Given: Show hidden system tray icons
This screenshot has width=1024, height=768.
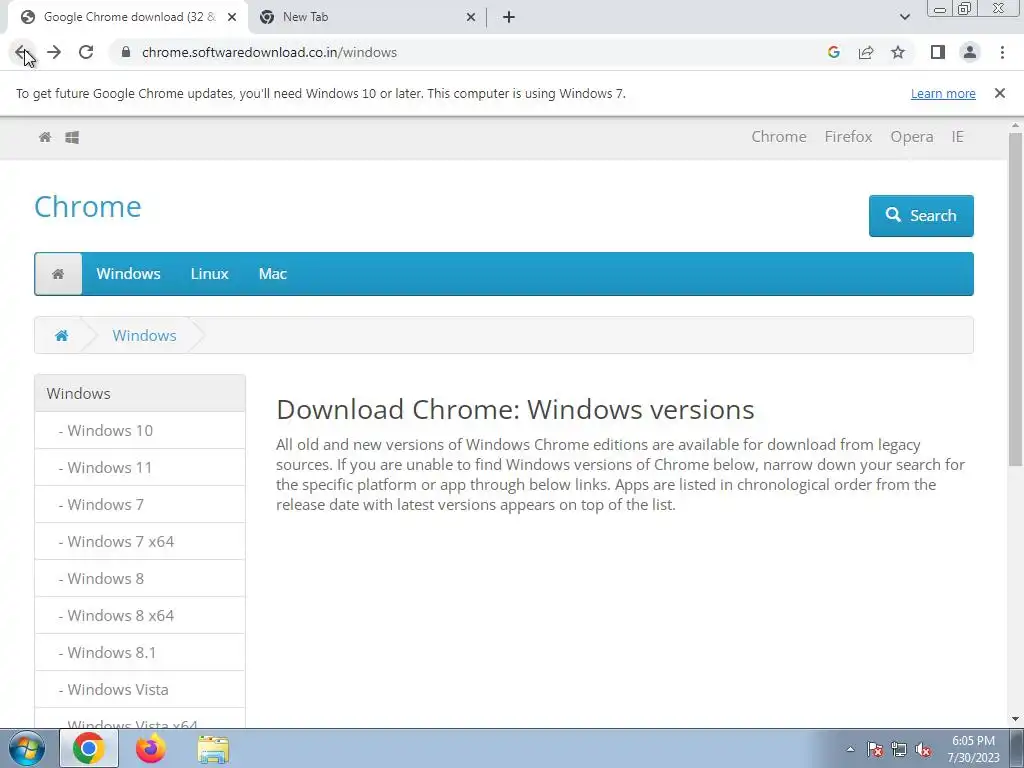Looking at the screenshot, I should 850,750.
